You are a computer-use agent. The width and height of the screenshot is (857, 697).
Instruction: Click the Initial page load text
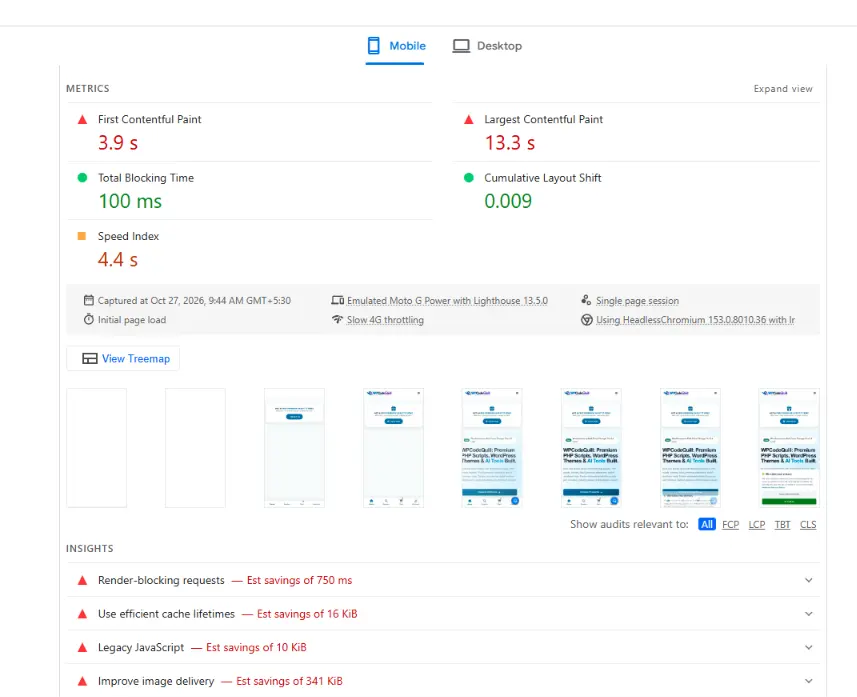pos(132,320)
